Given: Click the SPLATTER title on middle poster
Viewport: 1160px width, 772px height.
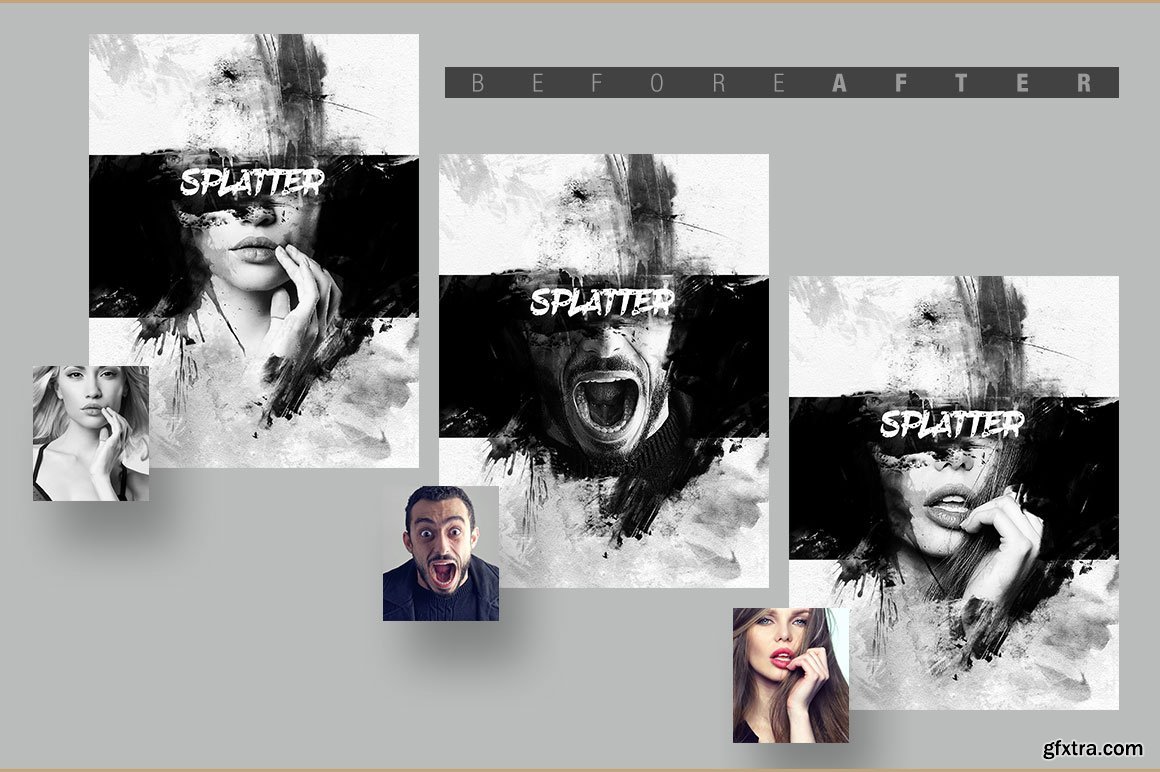Looking at the screenshot, I should point(602,303).
